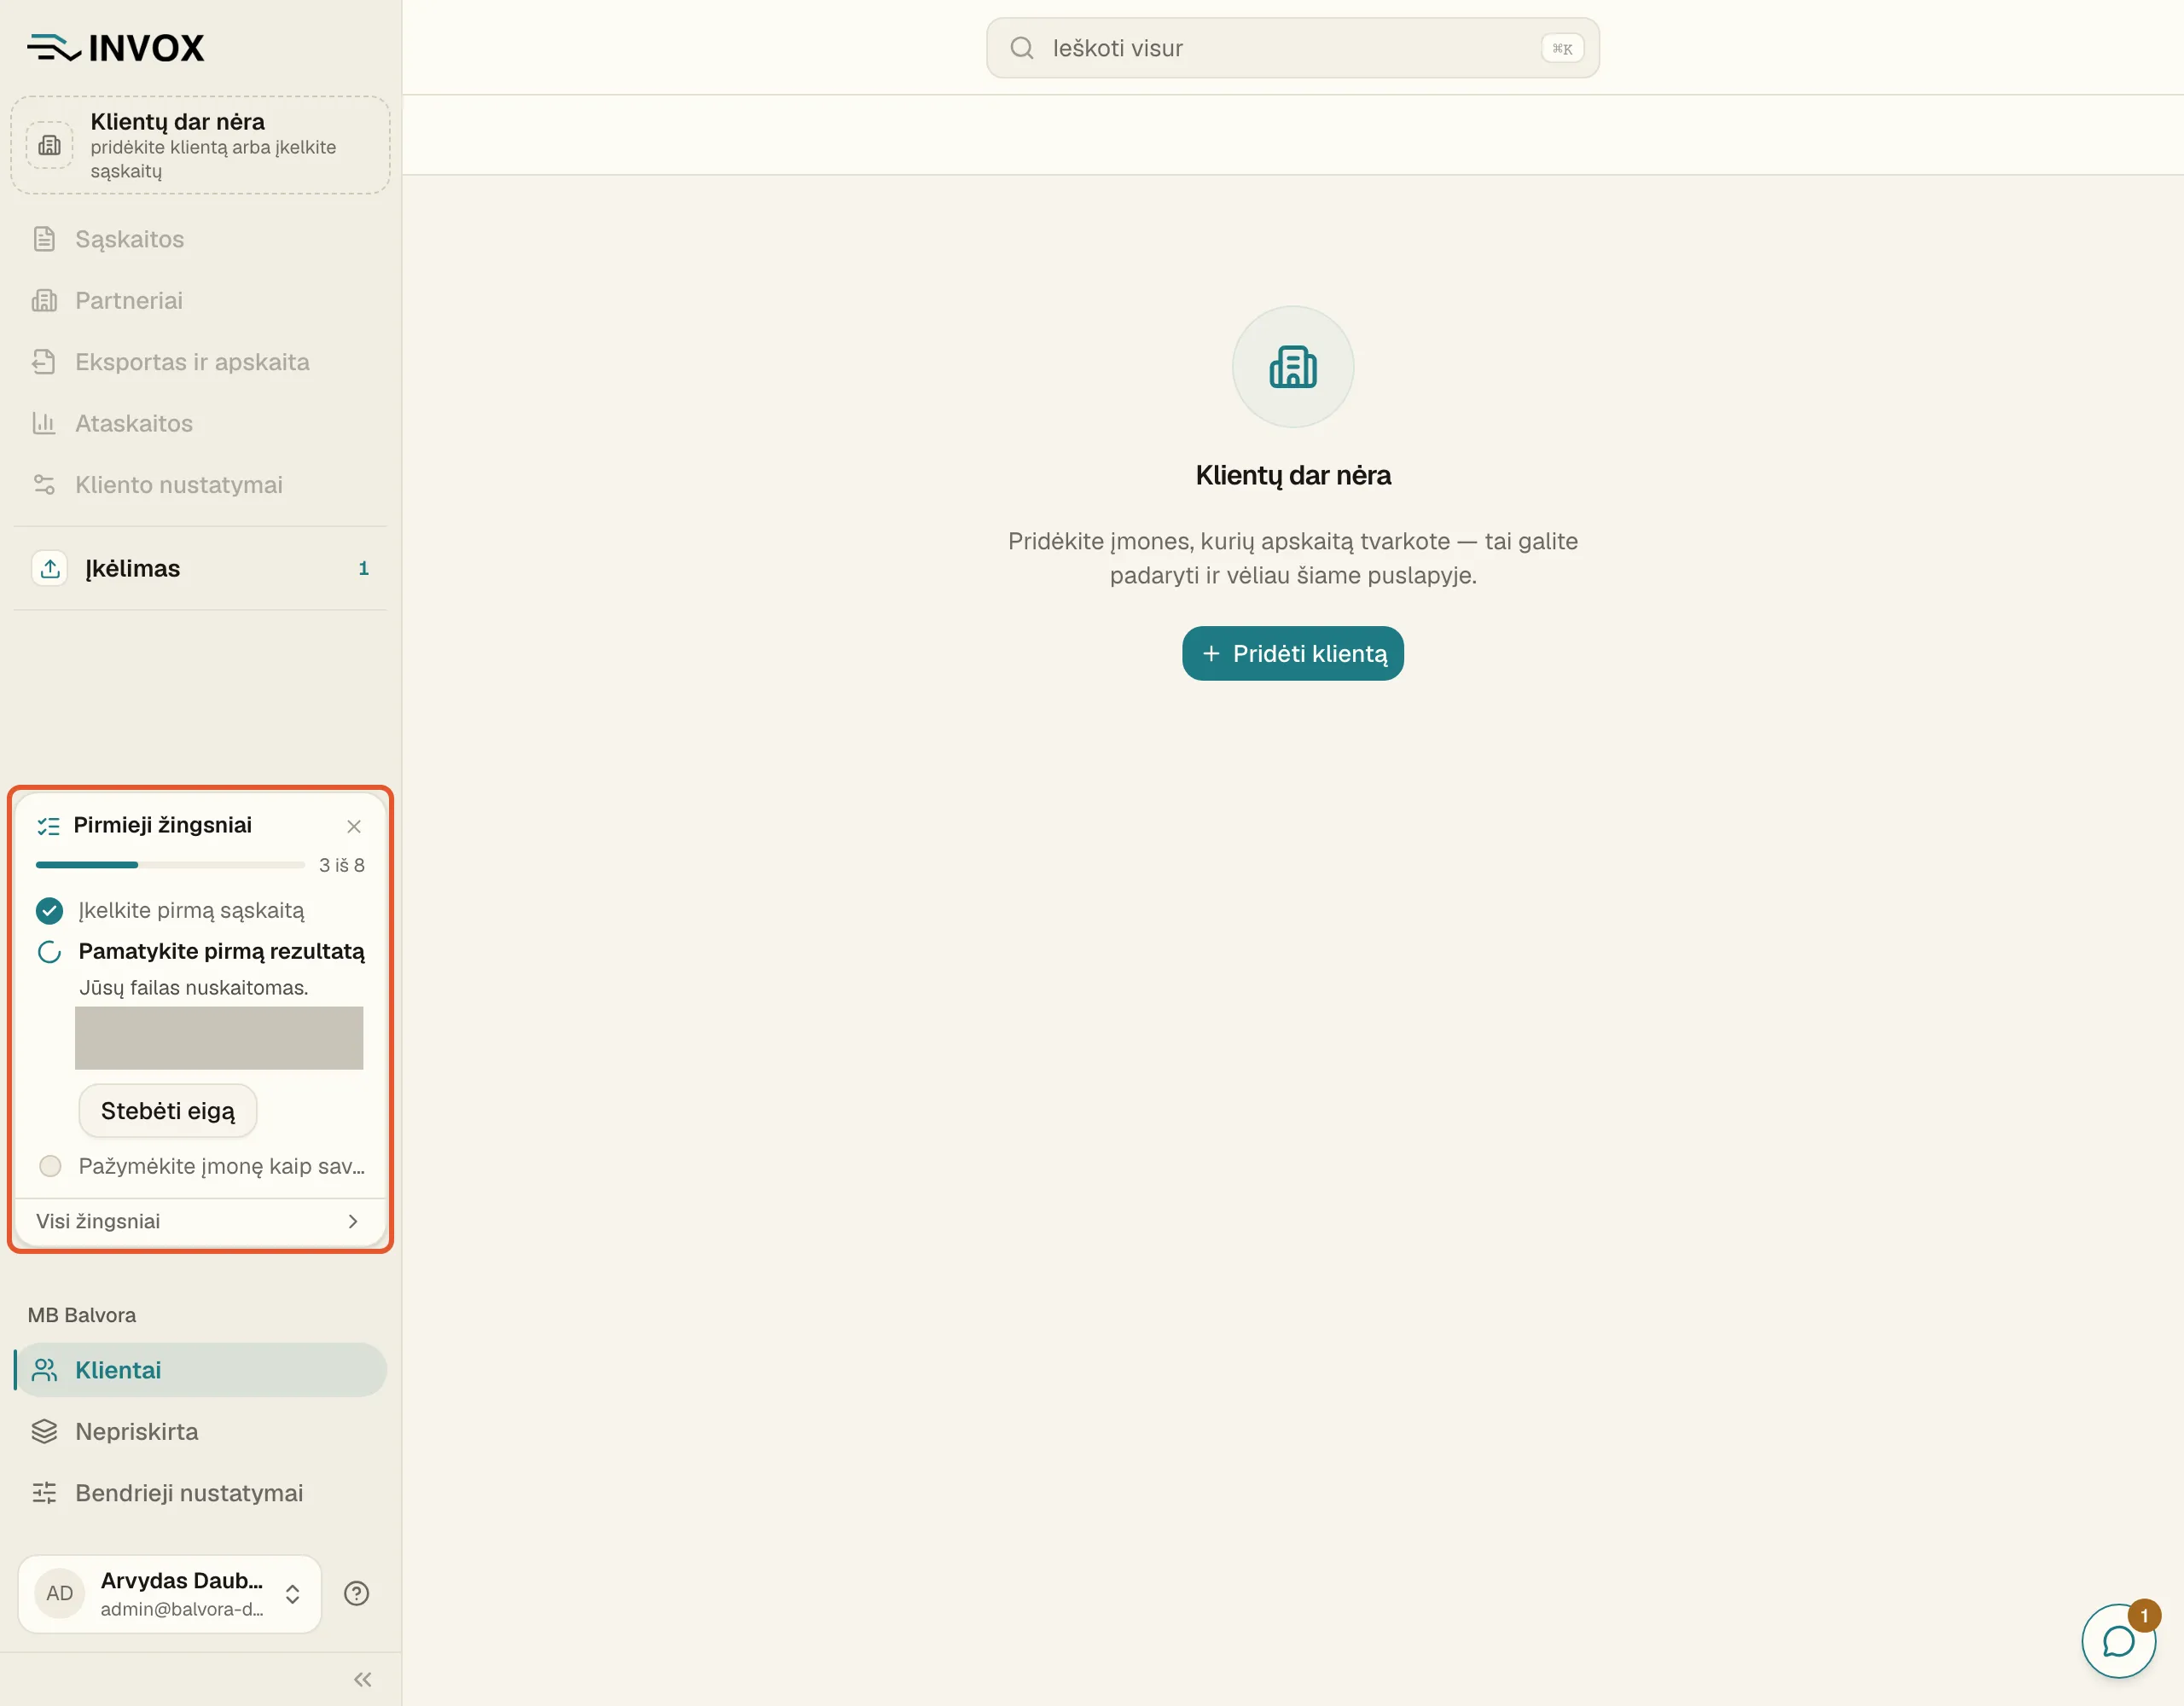
Task: Click the building icon in client selector
Action: pyautogui.click(x=49, y=145)
